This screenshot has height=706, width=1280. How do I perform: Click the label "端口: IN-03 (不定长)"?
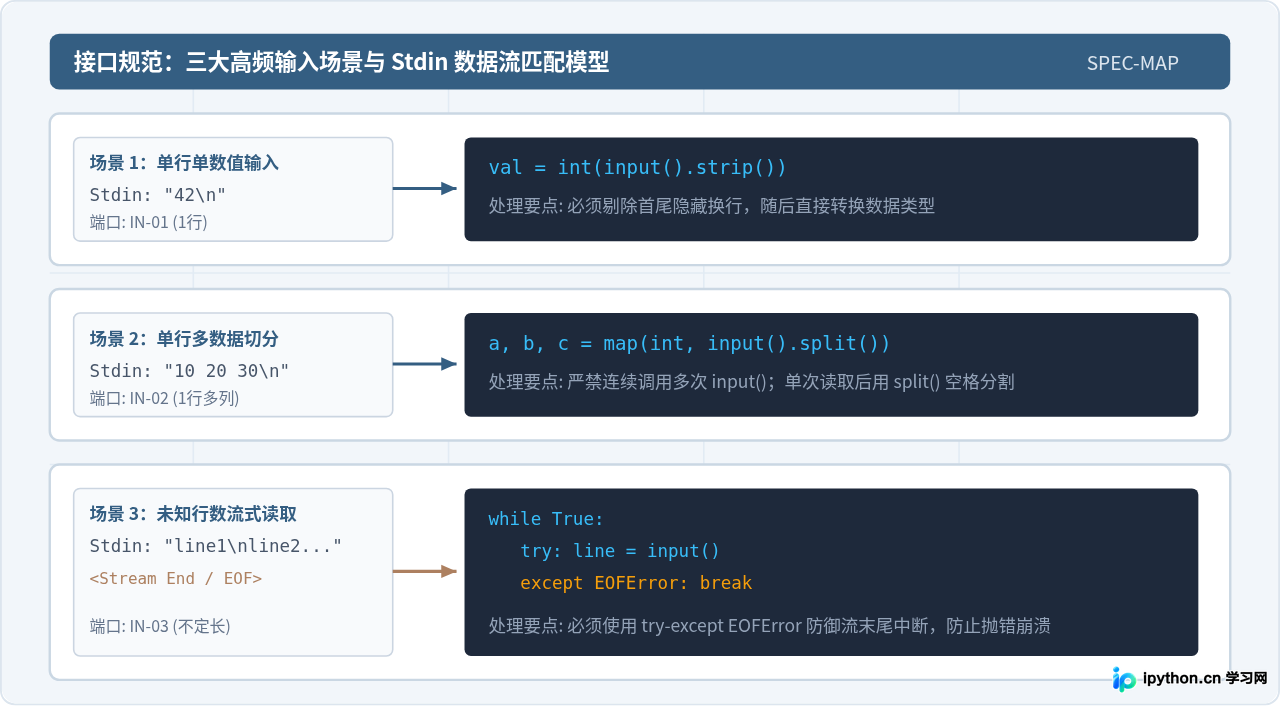click(160, 626)
